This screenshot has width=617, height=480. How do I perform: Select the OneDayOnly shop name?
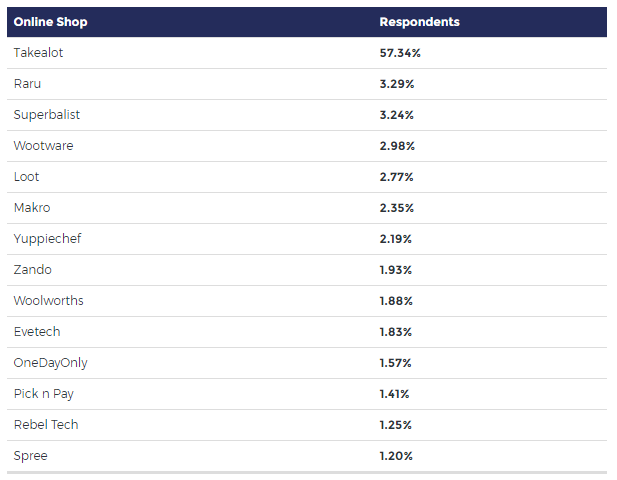pos(50,363)
